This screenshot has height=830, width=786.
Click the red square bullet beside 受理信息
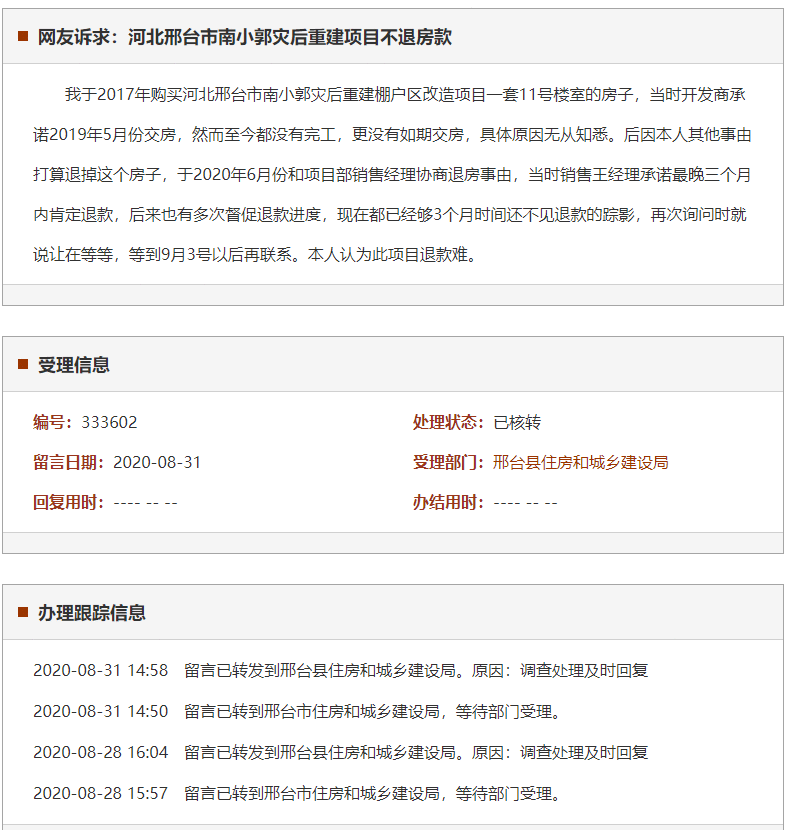(x=23, y=364)
